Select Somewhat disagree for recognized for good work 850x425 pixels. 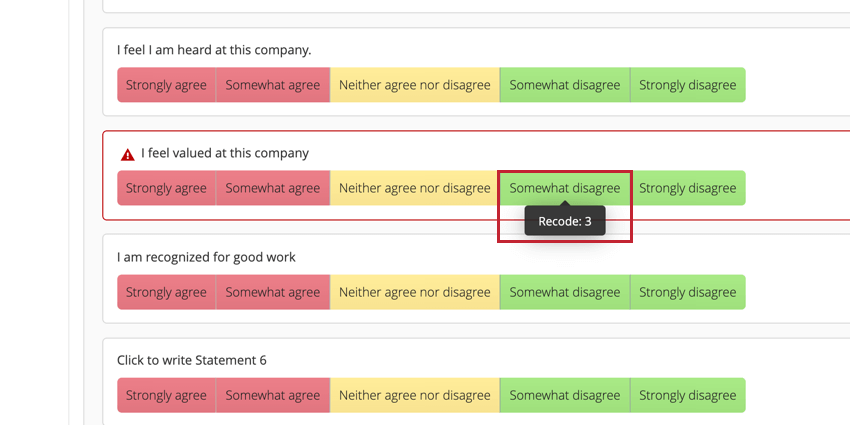(x=565, y=292)
